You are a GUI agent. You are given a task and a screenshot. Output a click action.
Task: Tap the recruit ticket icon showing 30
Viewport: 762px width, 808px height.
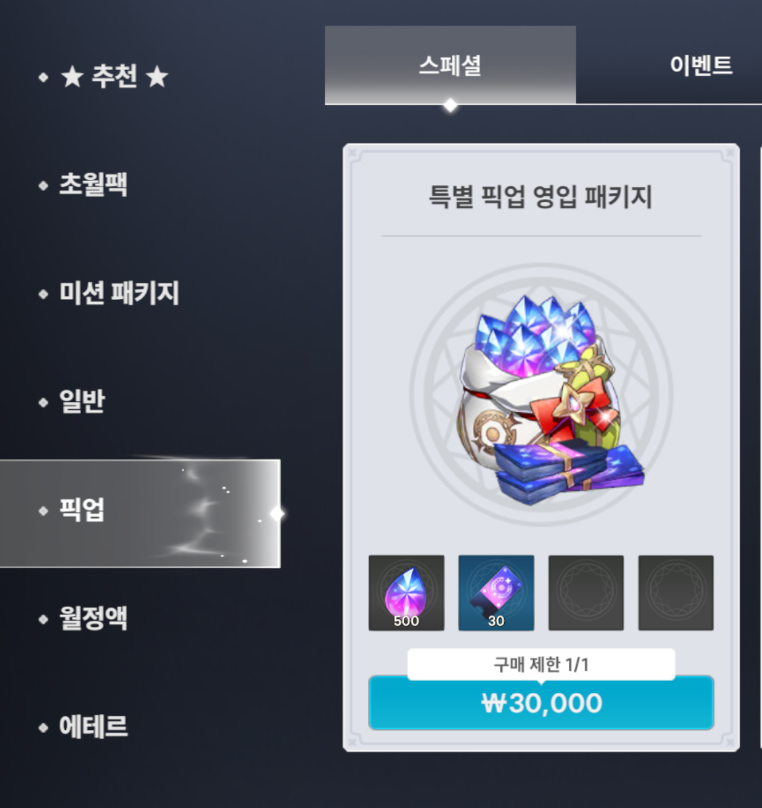coord(496,593)
